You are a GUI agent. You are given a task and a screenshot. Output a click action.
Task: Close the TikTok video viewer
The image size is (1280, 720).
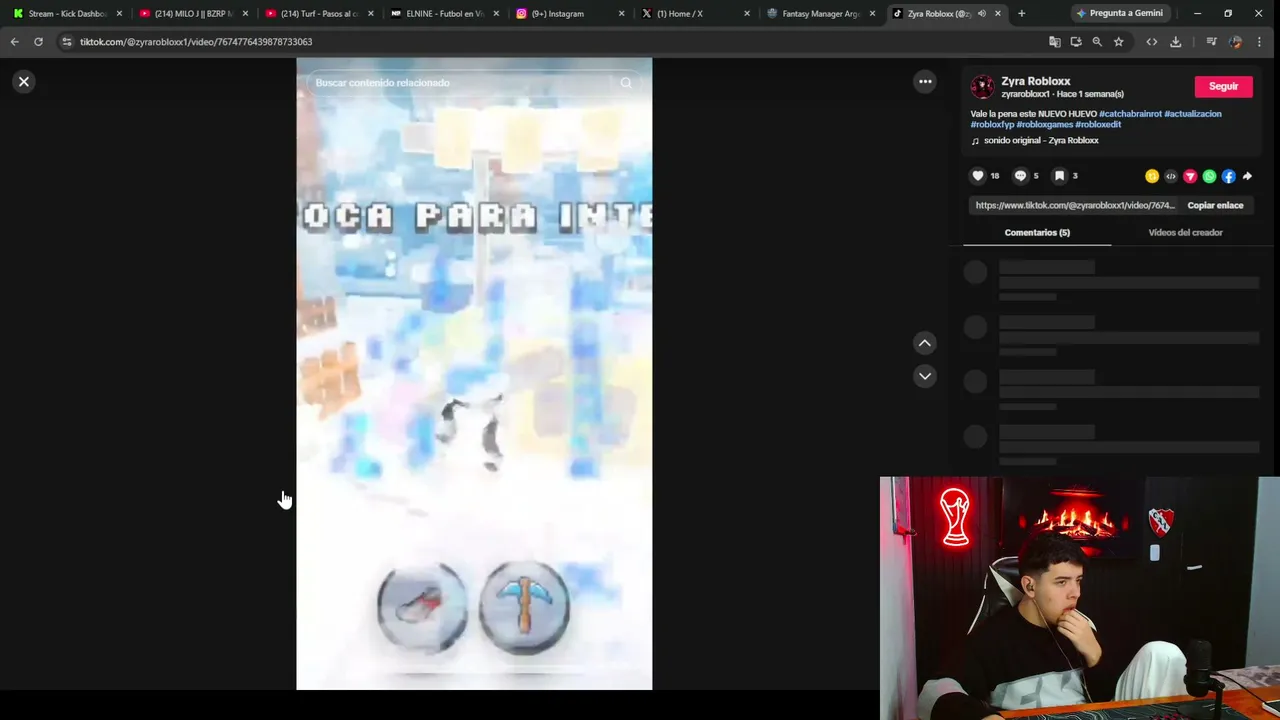coord(24,82)
